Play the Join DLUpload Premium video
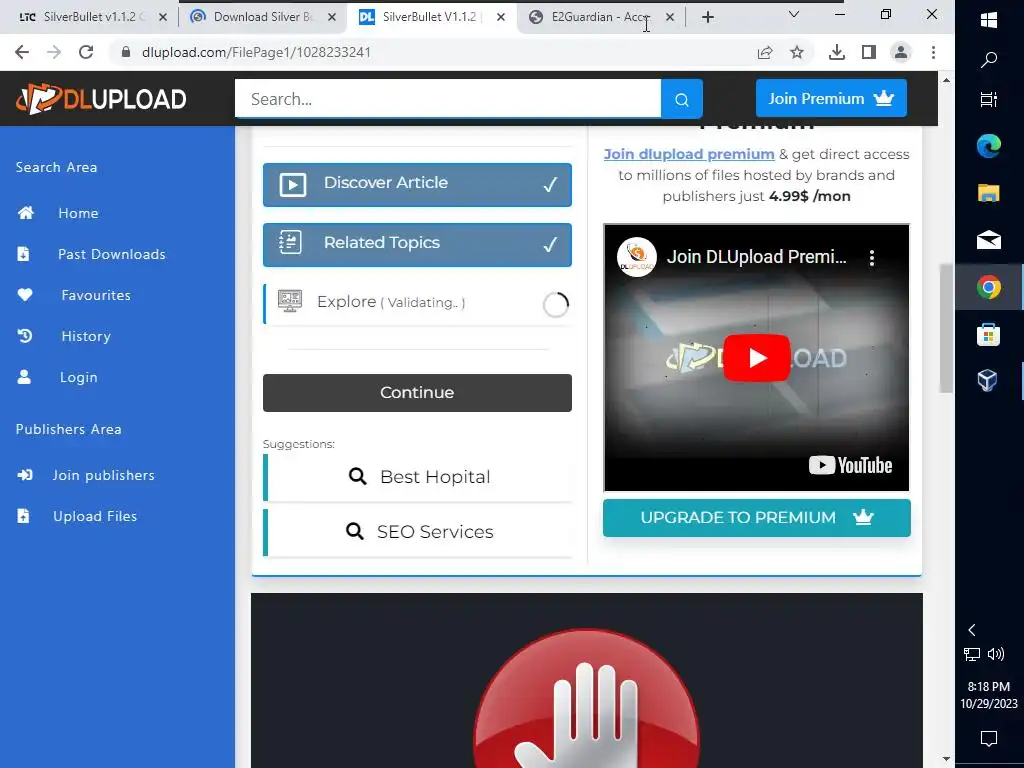The image size is (1024, 768). [756, 358]
